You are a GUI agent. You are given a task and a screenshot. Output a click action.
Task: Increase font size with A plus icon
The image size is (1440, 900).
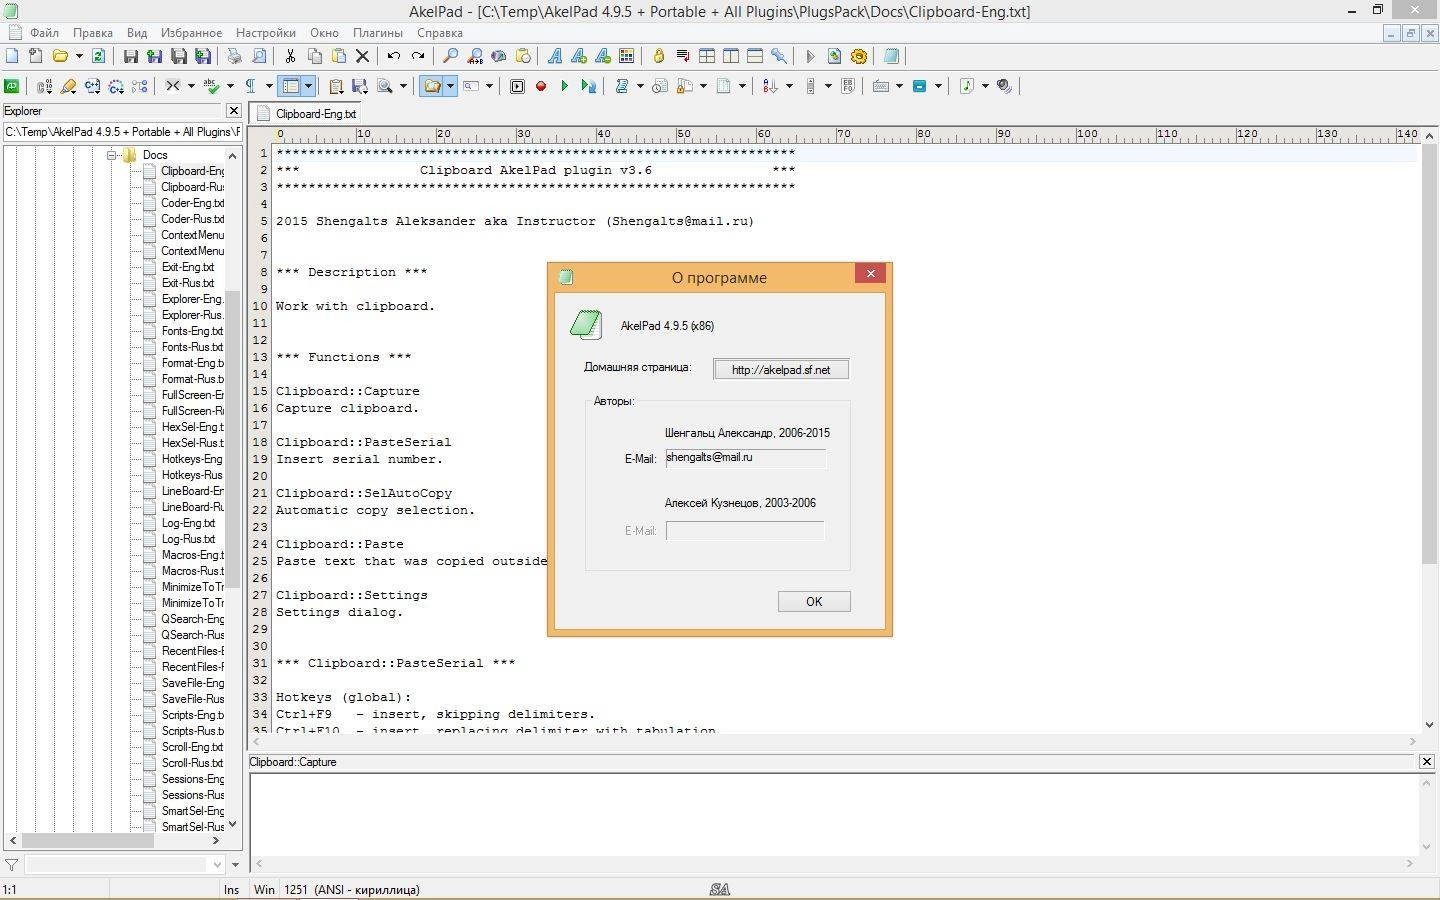pos(579,56)
